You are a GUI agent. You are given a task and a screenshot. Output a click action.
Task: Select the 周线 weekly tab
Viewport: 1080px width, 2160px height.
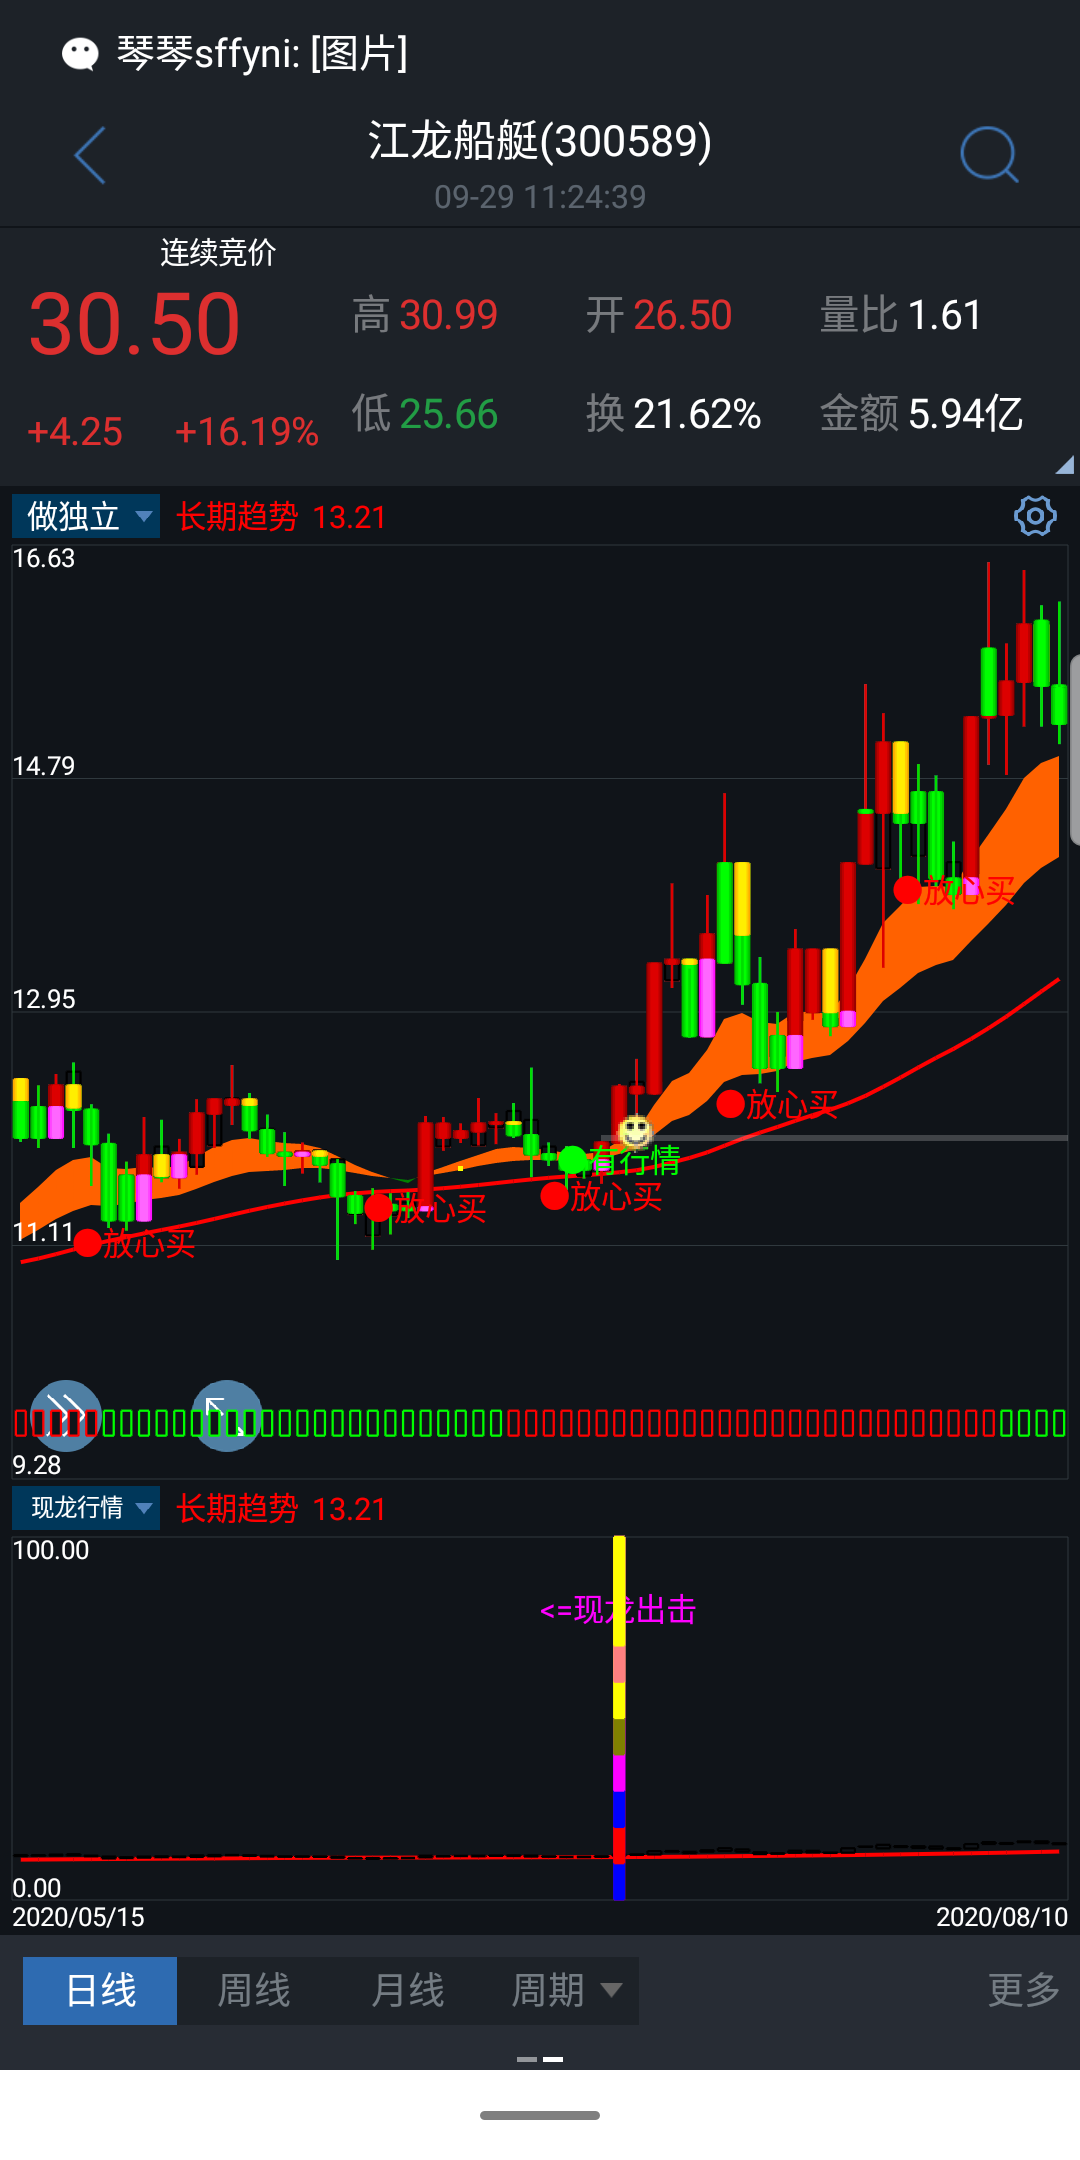pyautogui.click(x=254, y=1990)
